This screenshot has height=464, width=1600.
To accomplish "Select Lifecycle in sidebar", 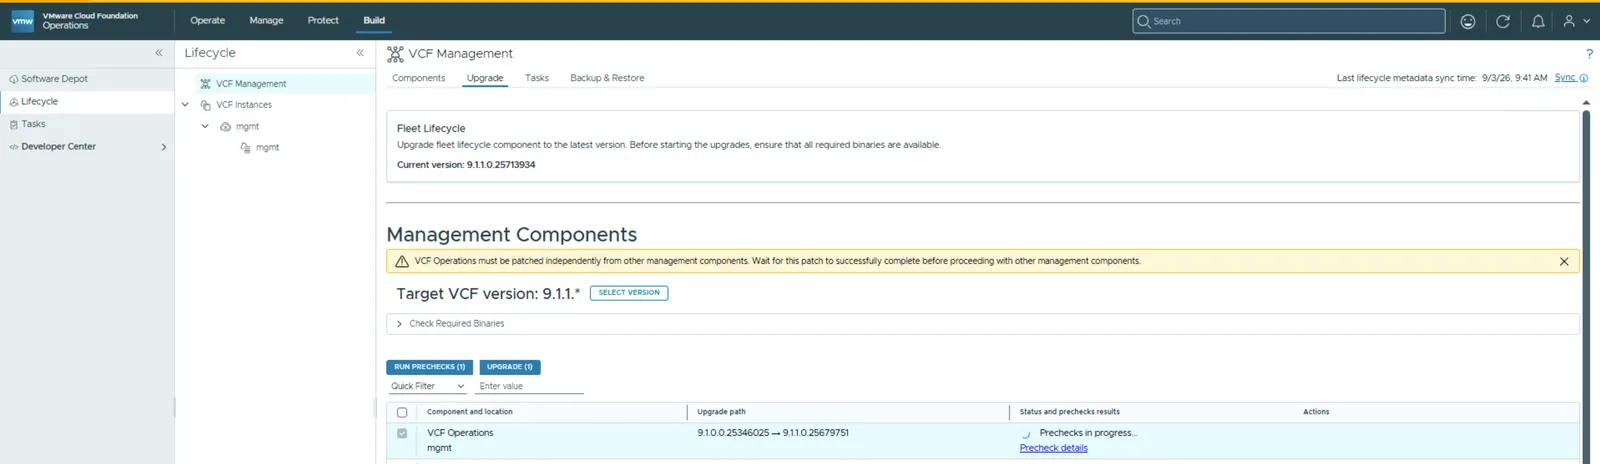I will (87, 102).
